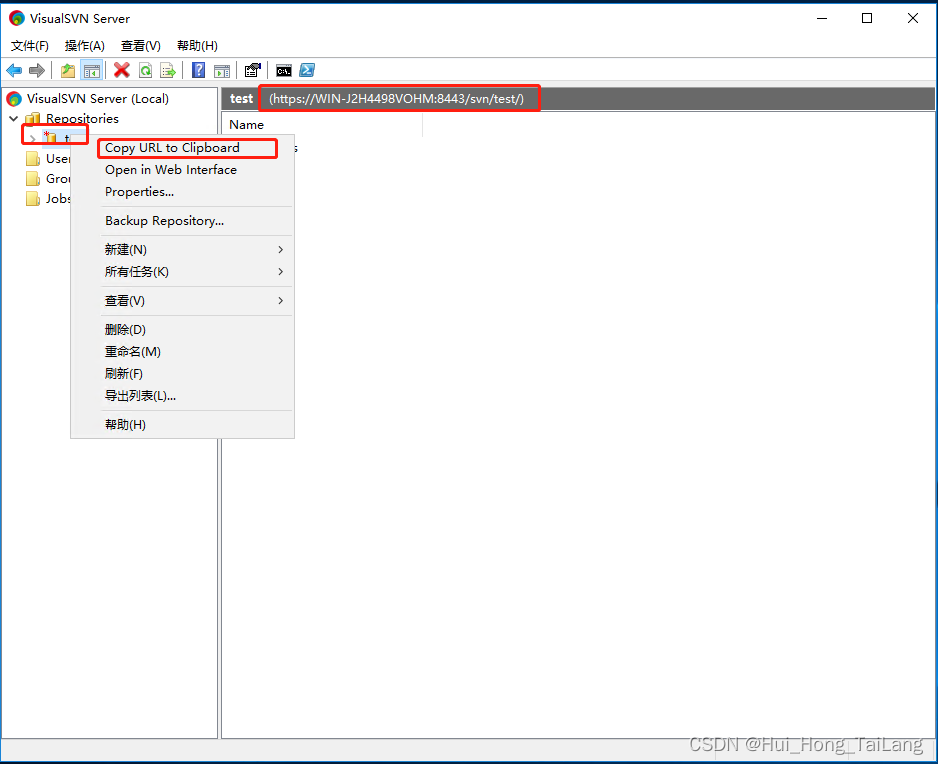Open the 新建(N) submenu arrow
938x764 pixels.
coord(281,249)
